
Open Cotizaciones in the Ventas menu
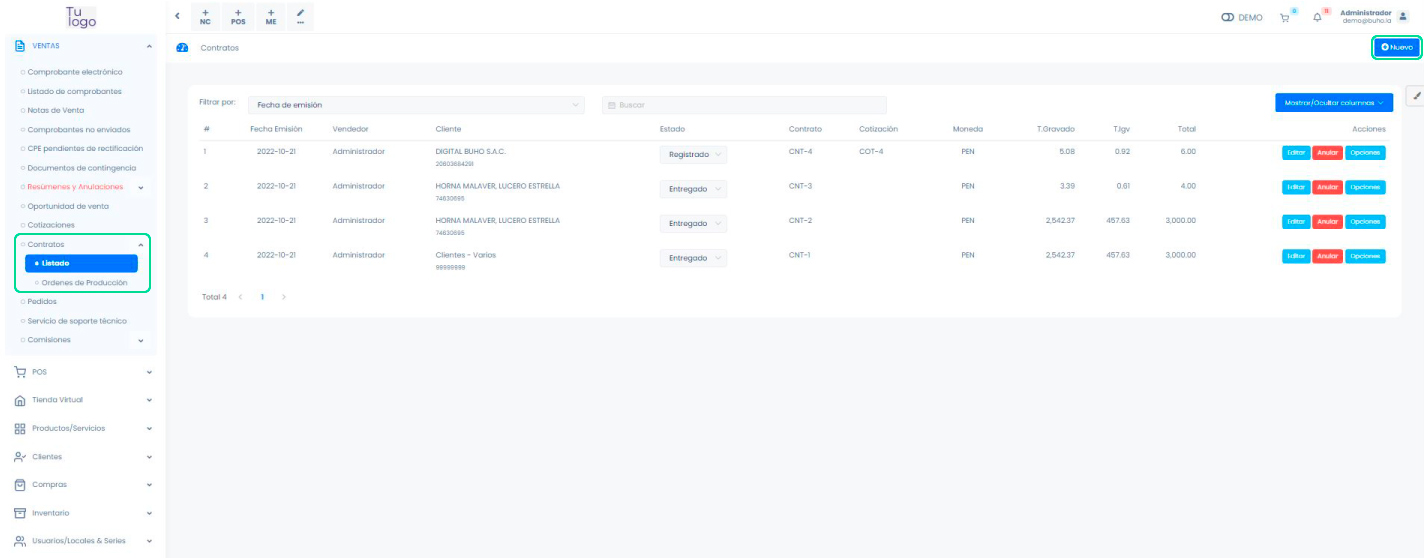coord(65,225)
